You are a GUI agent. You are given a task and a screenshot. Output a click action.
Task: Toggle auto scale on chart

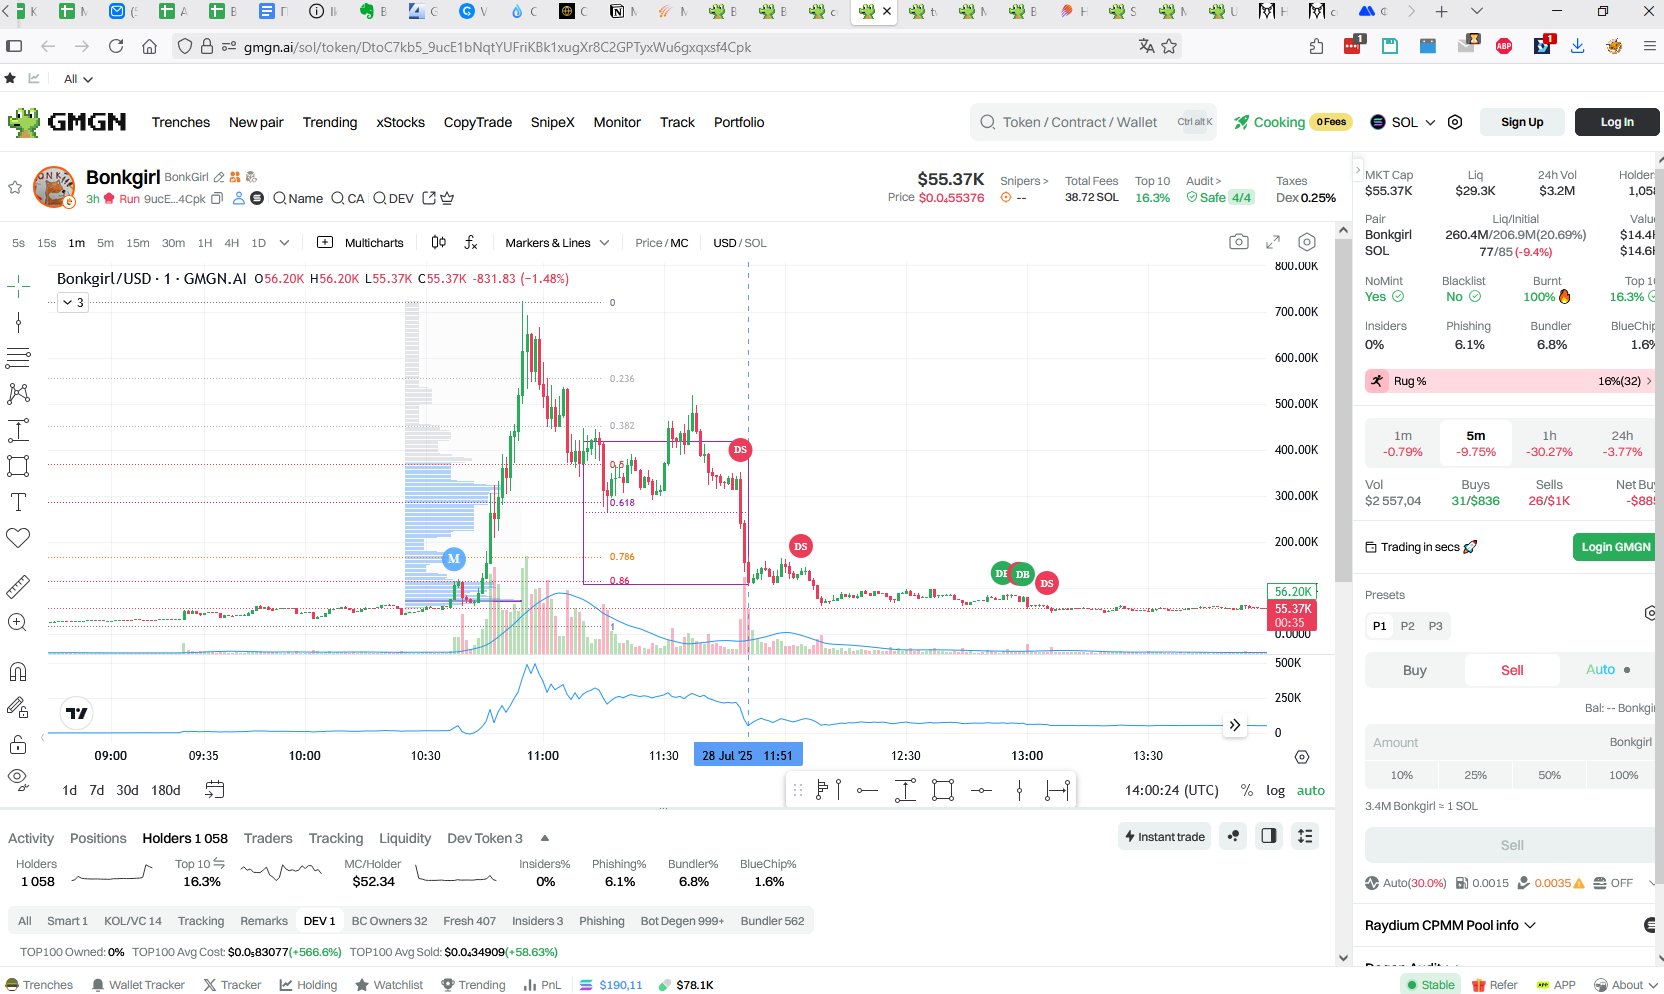(1310, 790)
